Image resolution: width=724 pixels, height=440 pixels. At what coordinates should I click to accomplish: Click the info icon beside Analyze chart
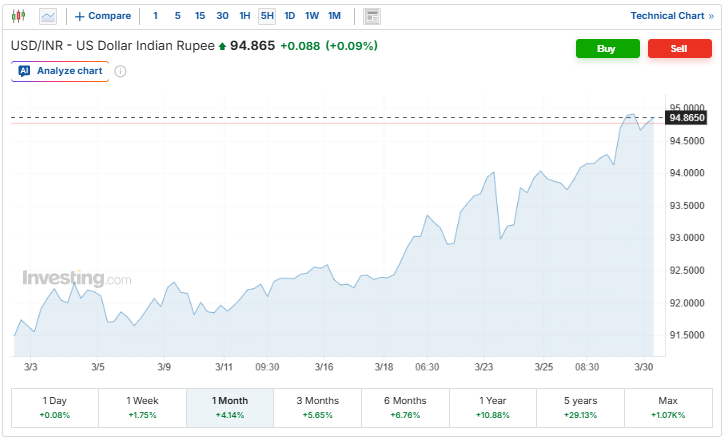pos(120,71)
